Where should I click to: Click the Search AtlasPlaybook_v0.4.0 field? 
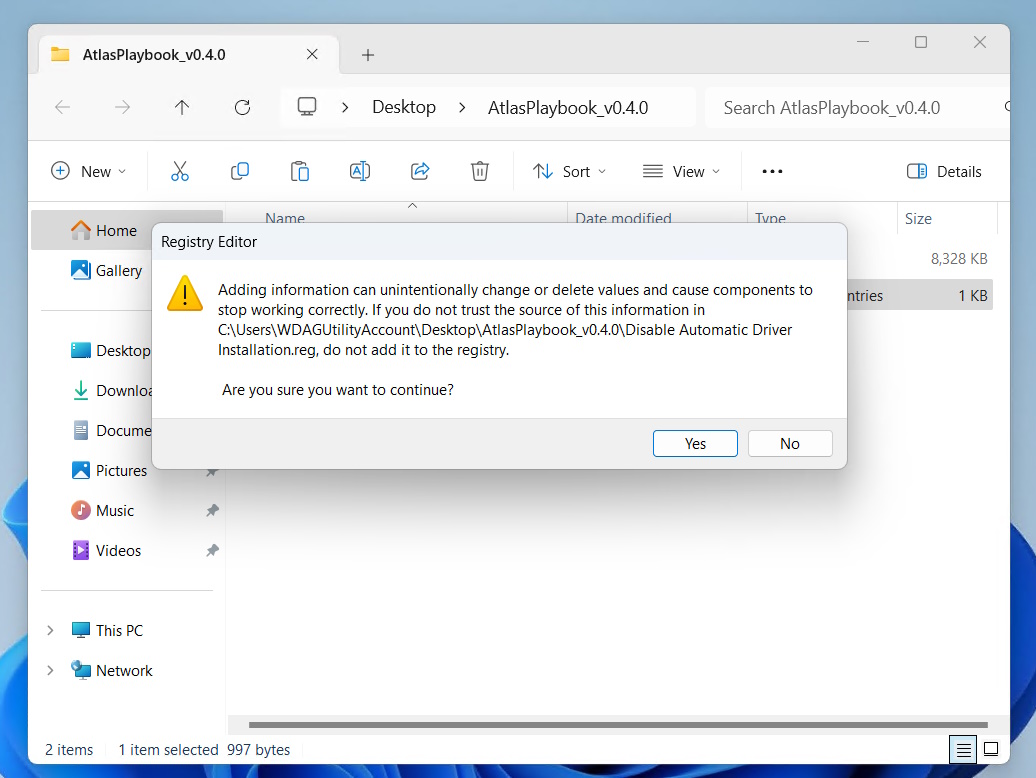[850, 108]
